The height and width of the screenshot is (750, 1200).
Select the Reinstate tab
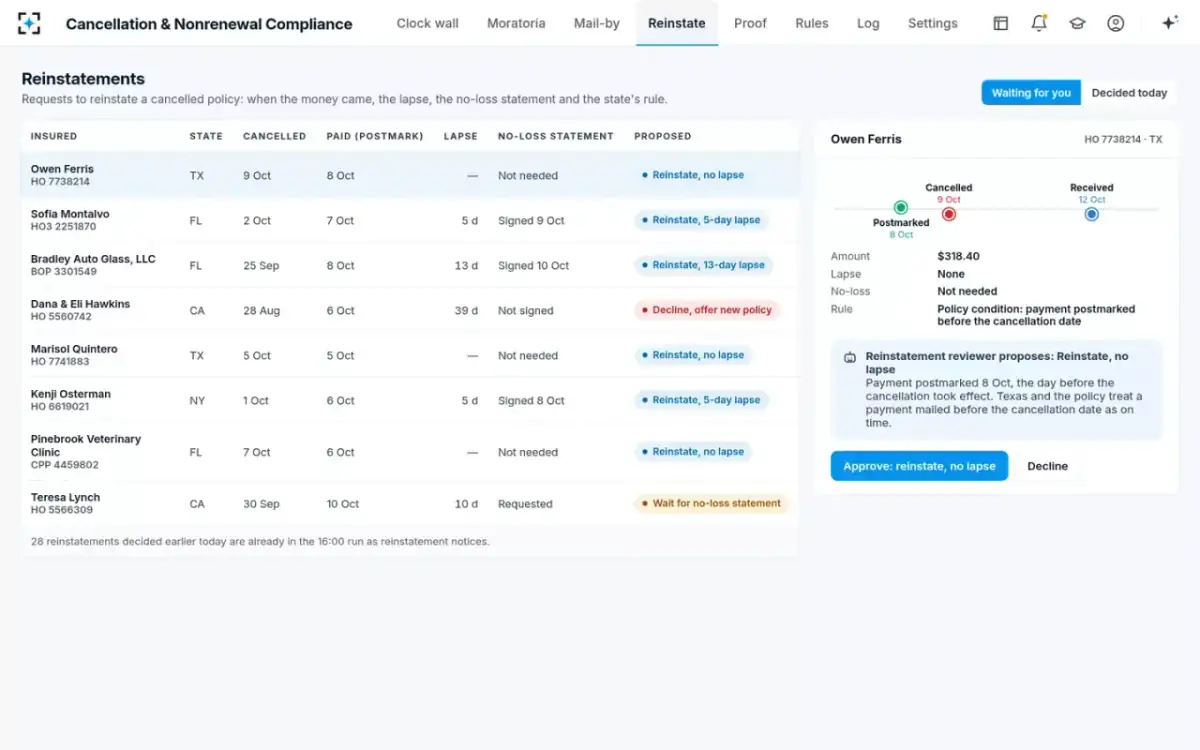677,23
